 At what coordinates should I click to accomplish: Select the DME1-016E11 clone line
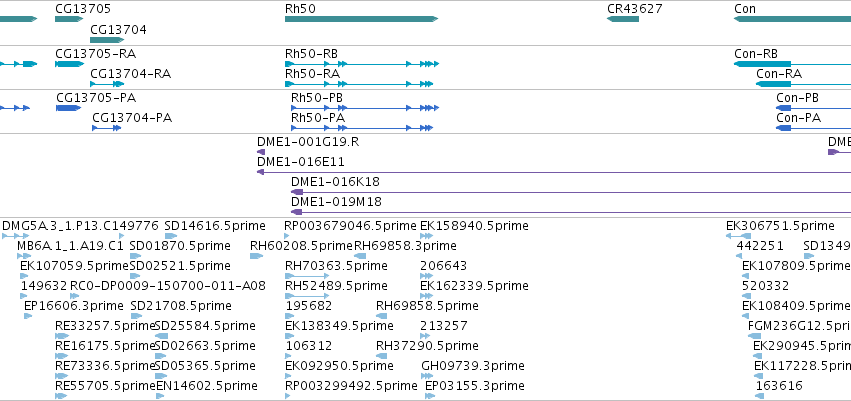point(554,172)
